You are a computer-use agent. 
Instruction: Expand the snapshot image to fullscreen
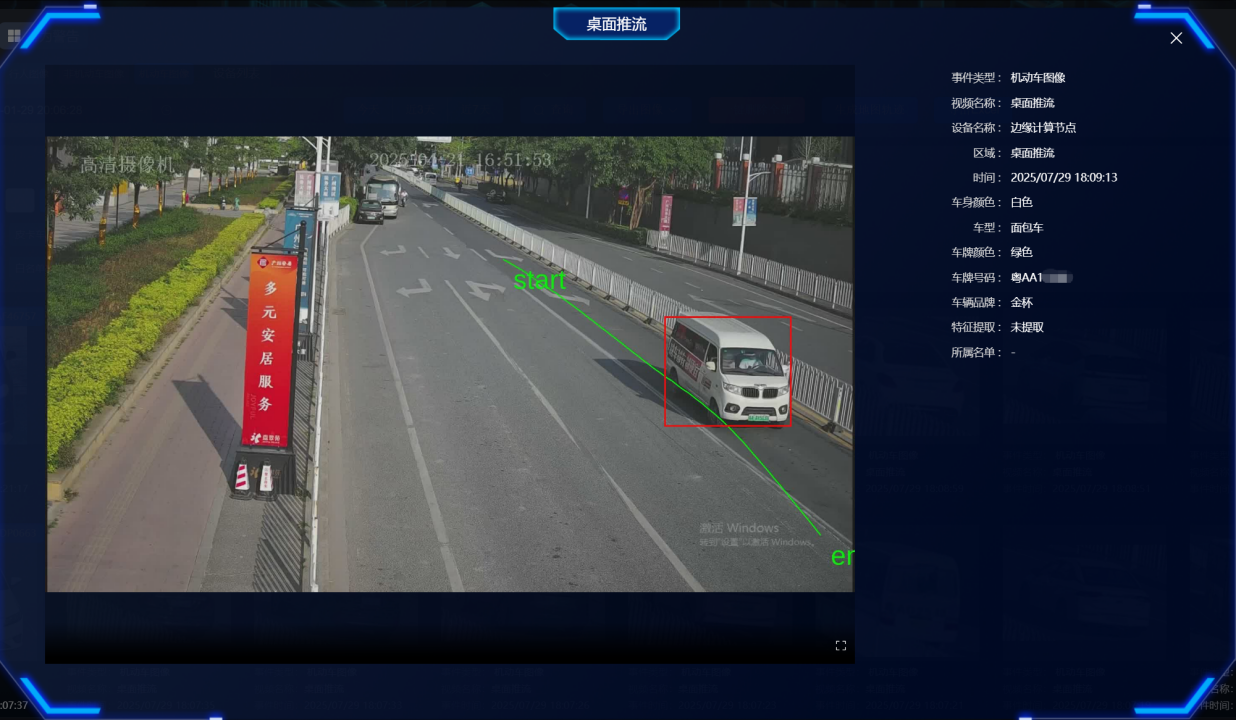coord(840,646)
